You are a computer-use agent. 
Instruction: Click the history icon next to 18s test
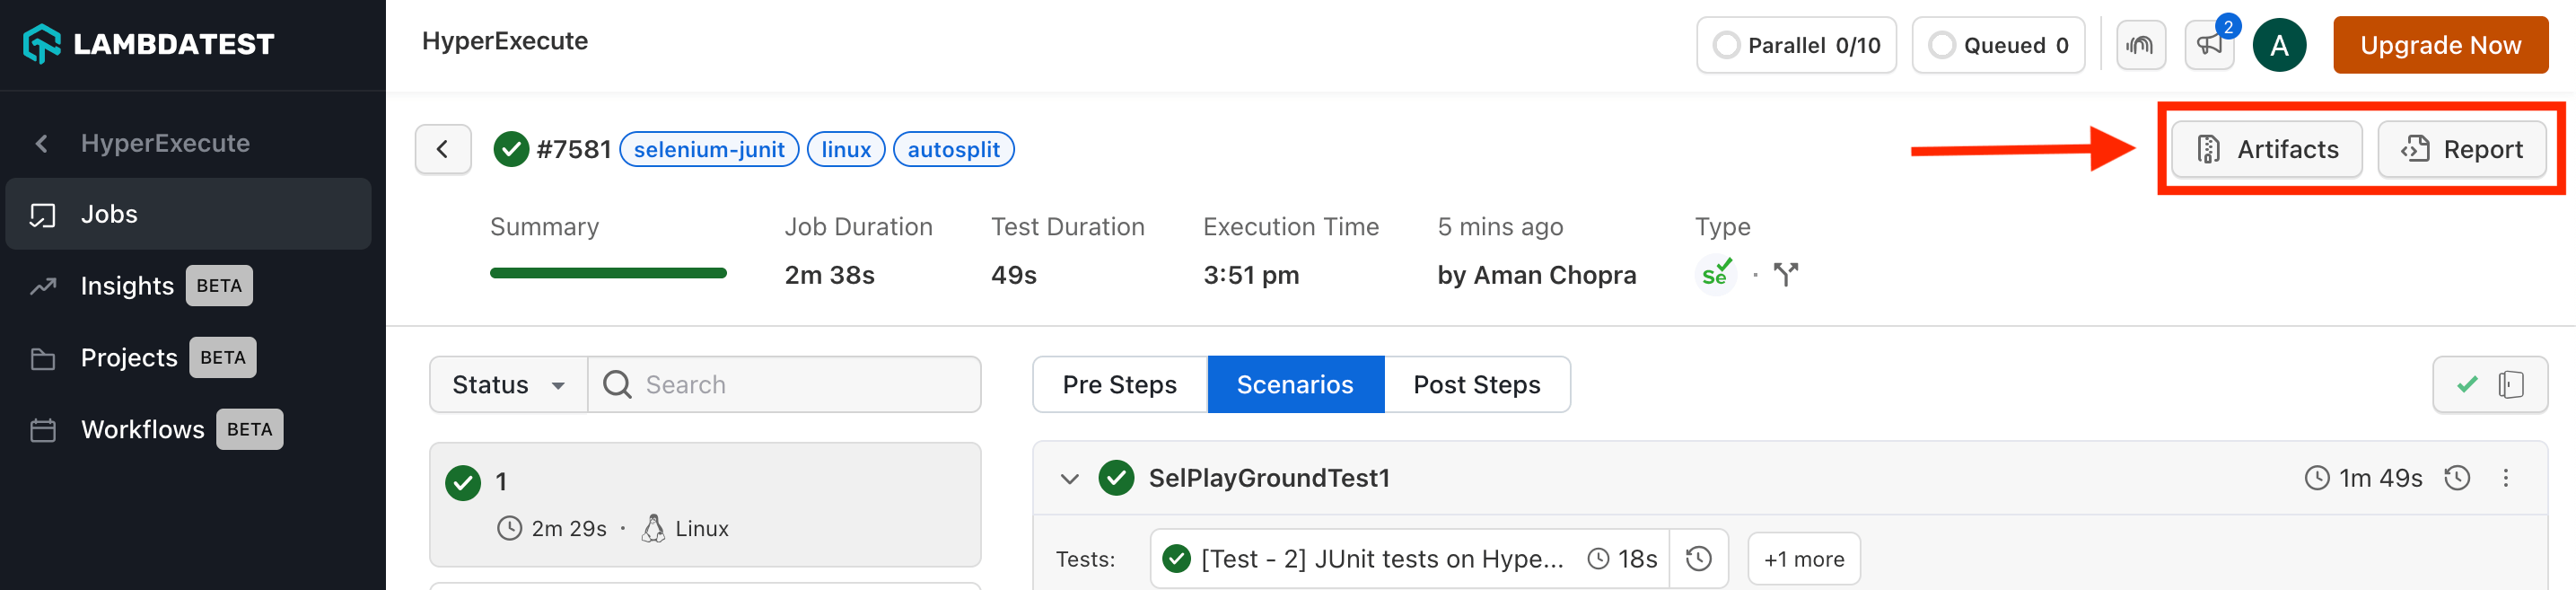click(1698, 558)
